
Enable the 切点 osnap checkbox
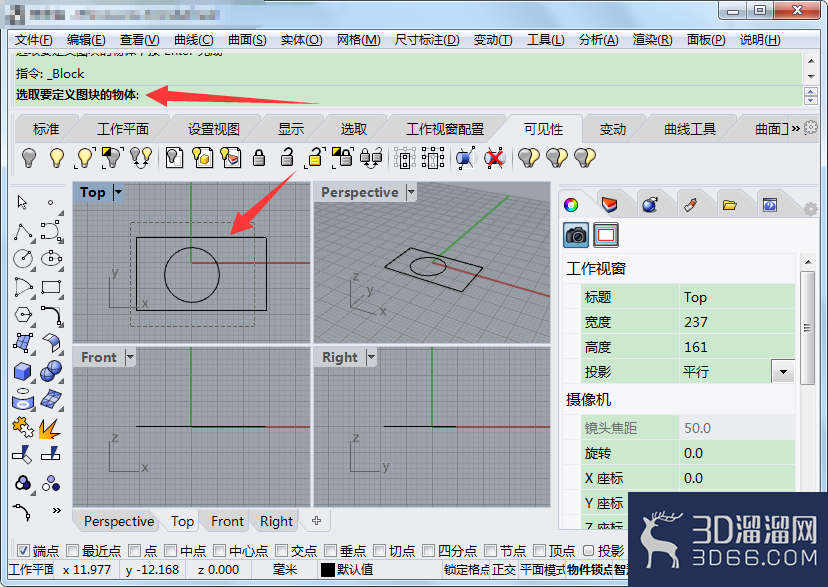tap(380, 551)
